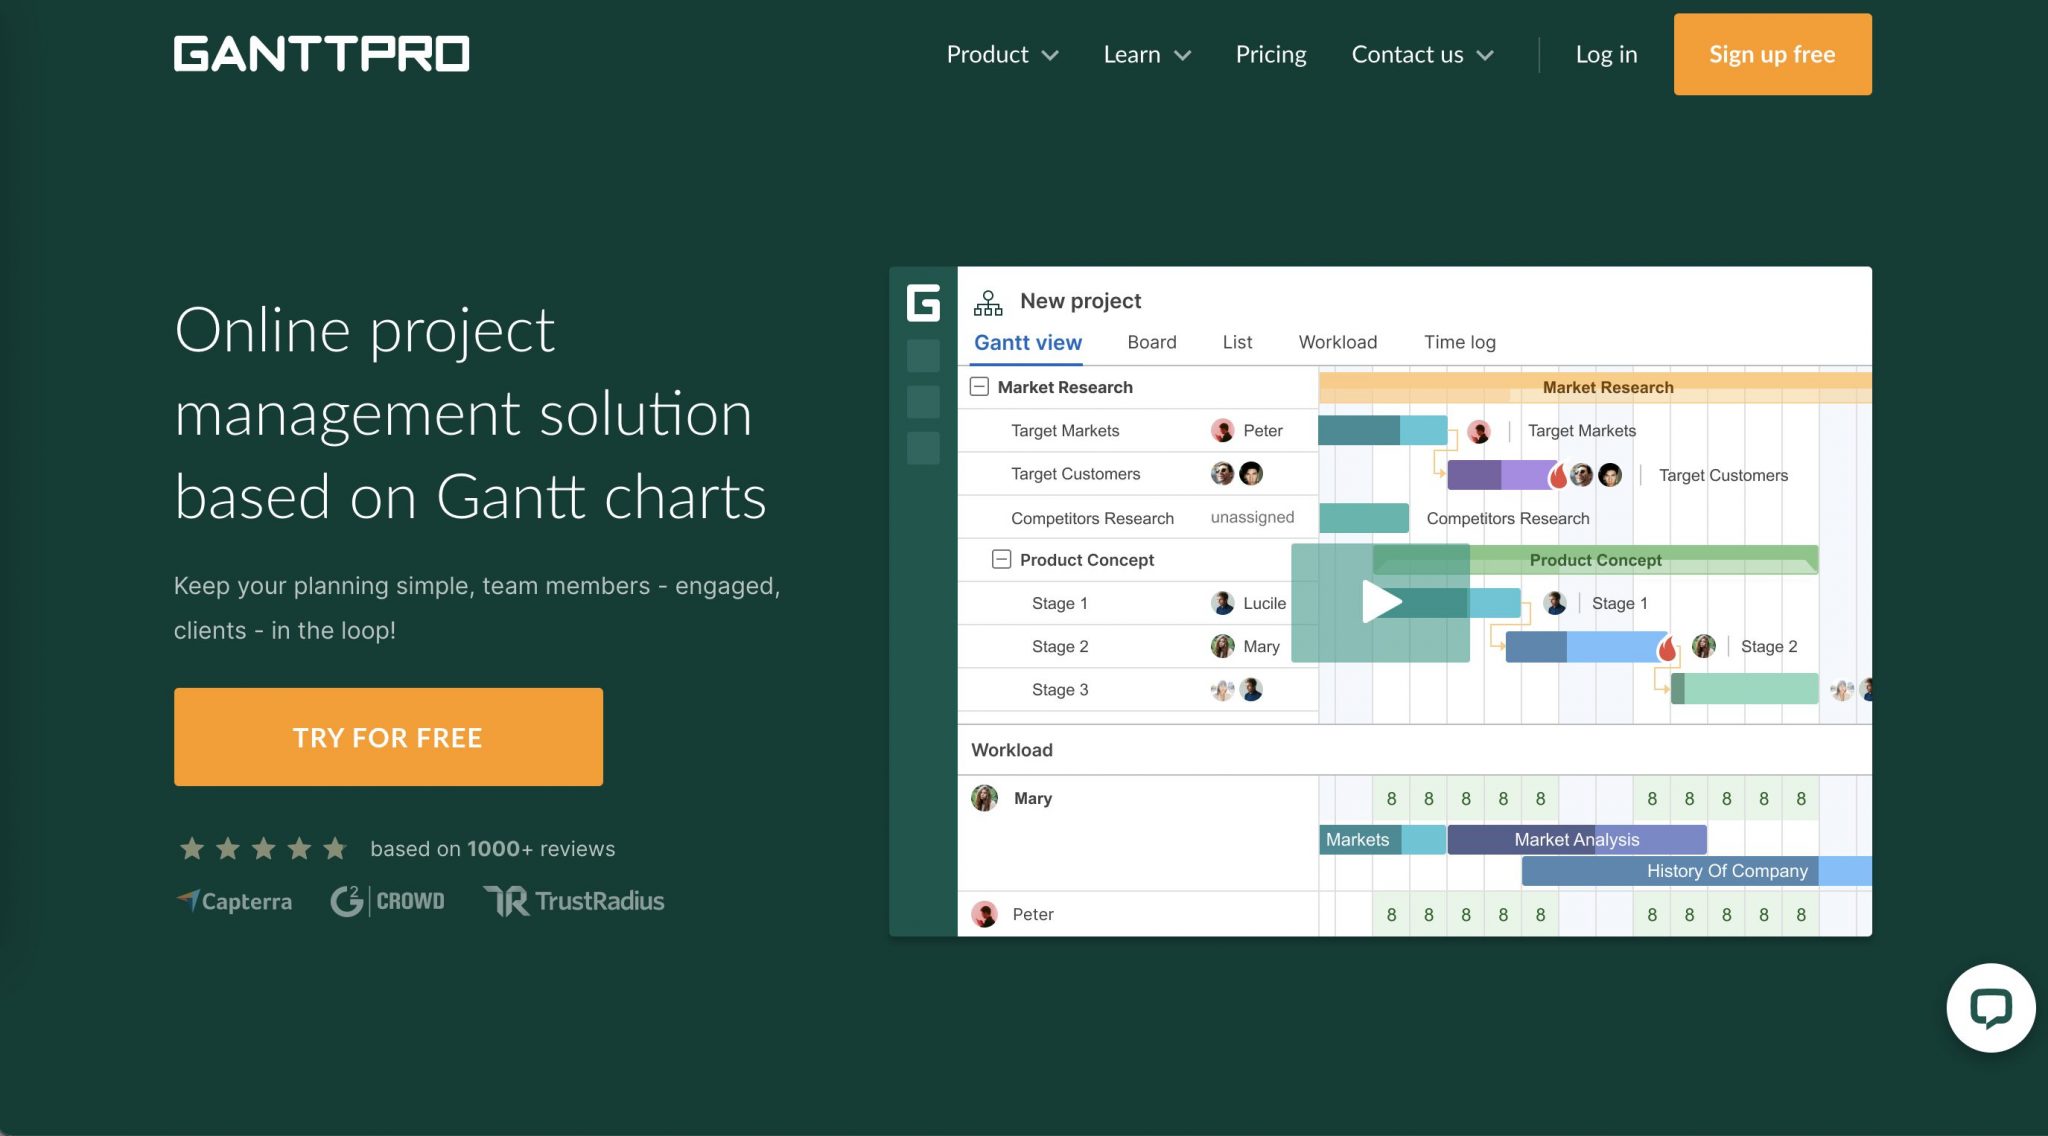Image resolution: width=2048 pixels, height=1136 pixels.
Task: Click the blue Stage 2 Gantt bar
Action: pos(1587,647)
